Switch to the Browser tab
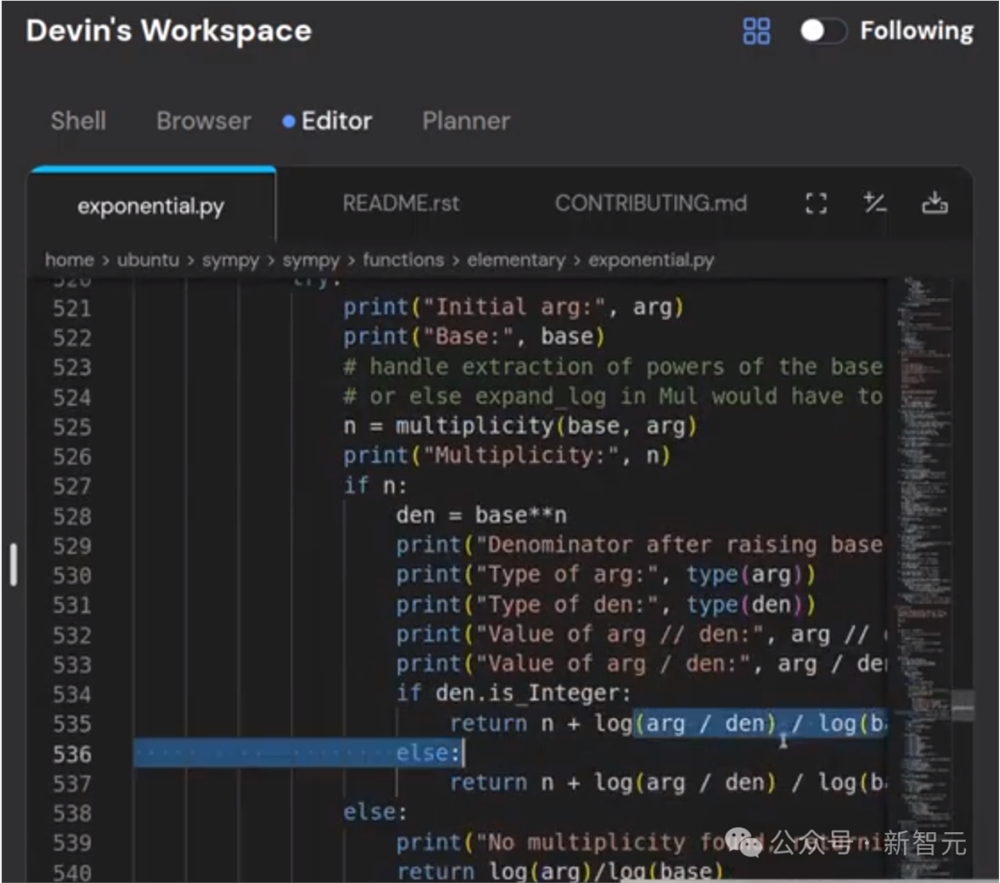The image size is (1000, 883). click(203, 121)
